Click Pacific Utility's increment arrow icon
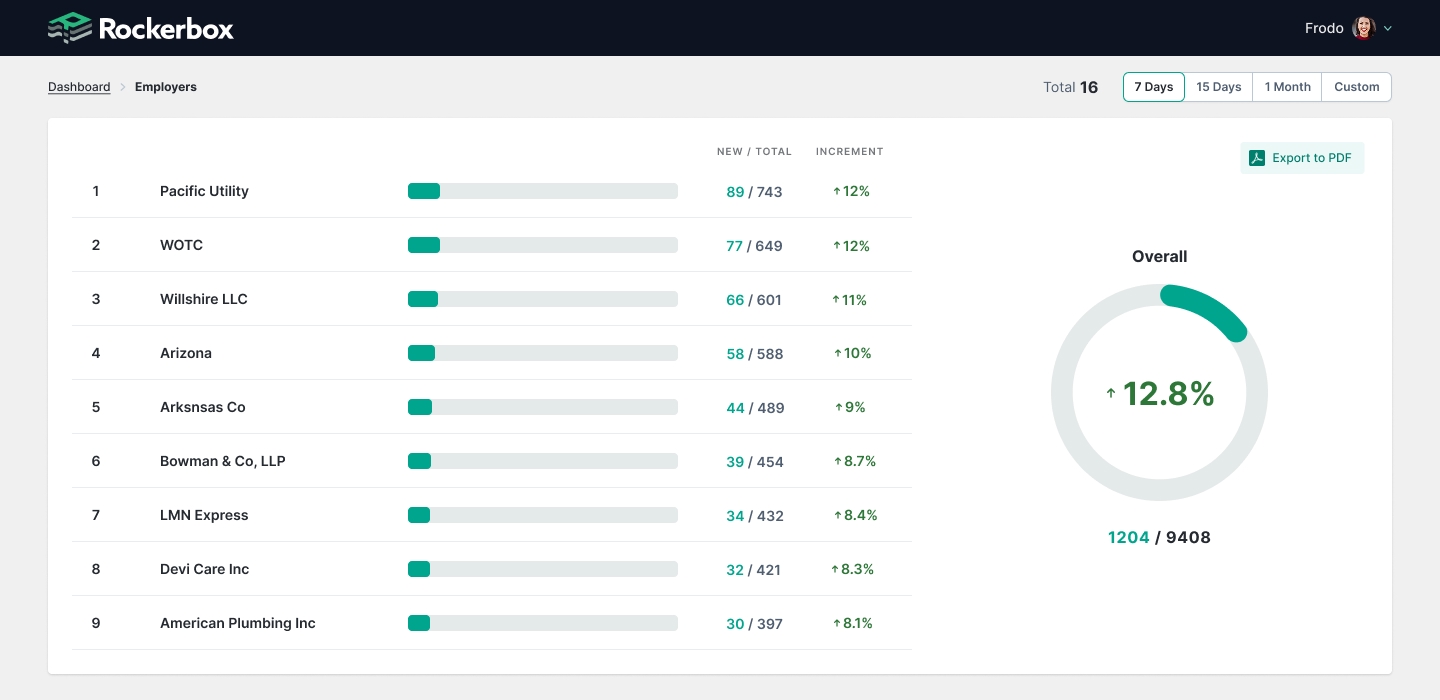This screenshot has height=700, width=1440. tap(837, 191)
